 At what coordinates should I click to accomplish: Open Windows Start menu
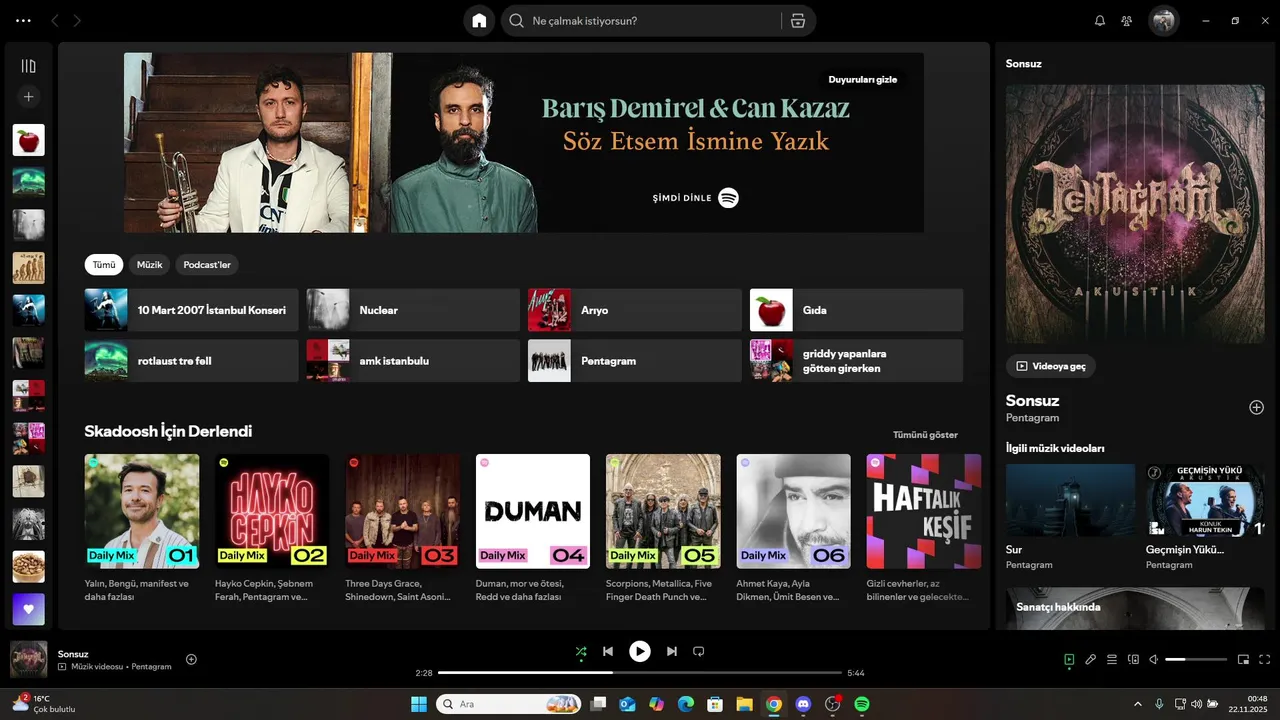click(419, 704)
